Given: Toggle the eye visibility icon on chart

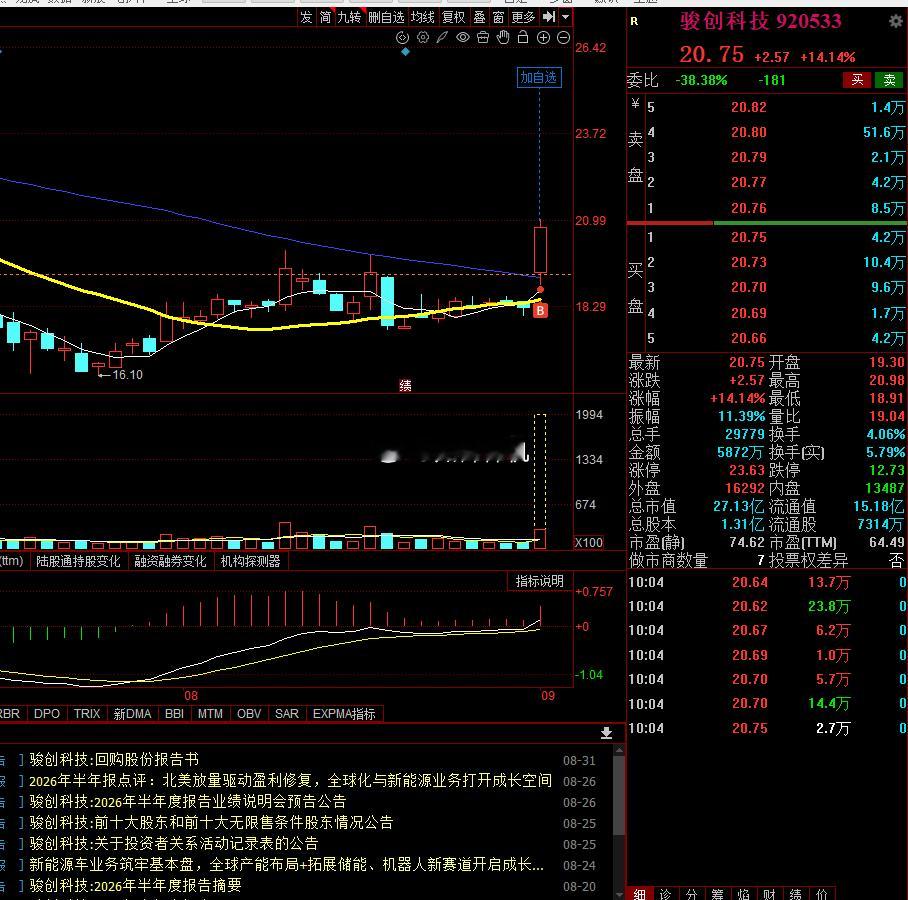Looking at the screenshot, I should 463,38.
